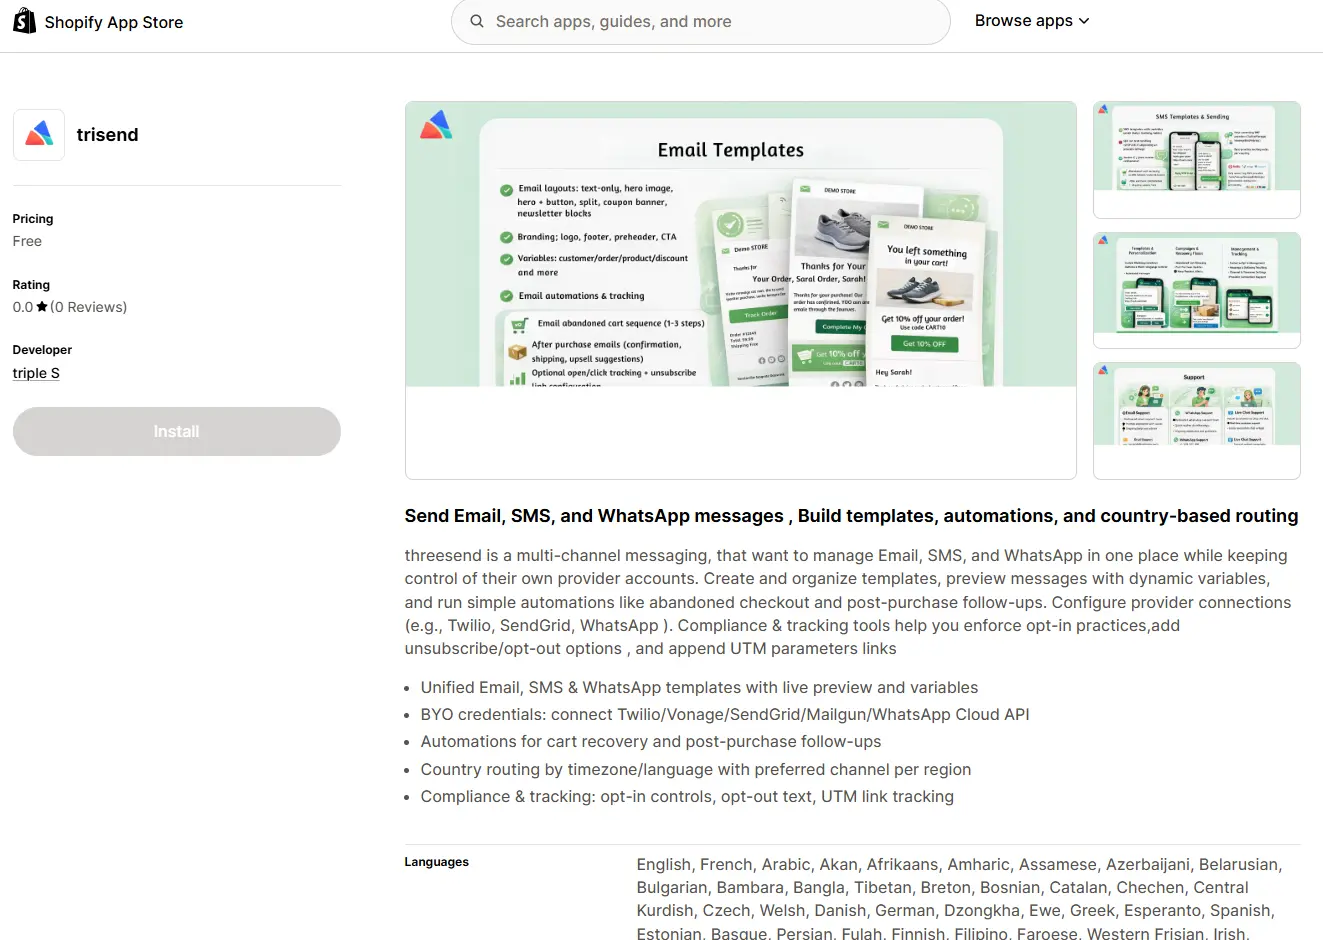Click the trisend app logo icon
The height and width of the screenshot is (940, 1323).
pyautogui.click(x=39, y=135)
